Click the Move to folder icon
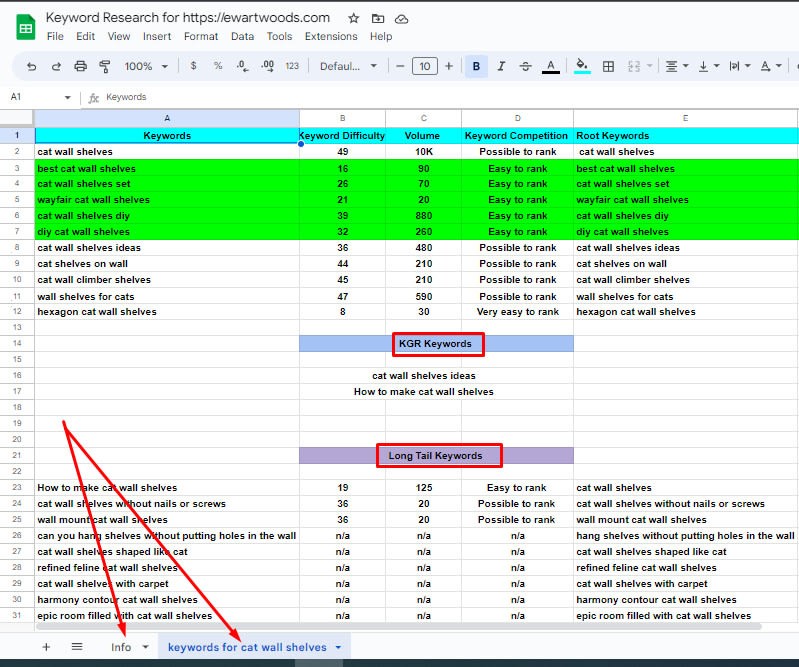Screen dimensions: 799x667 [377, 18]
